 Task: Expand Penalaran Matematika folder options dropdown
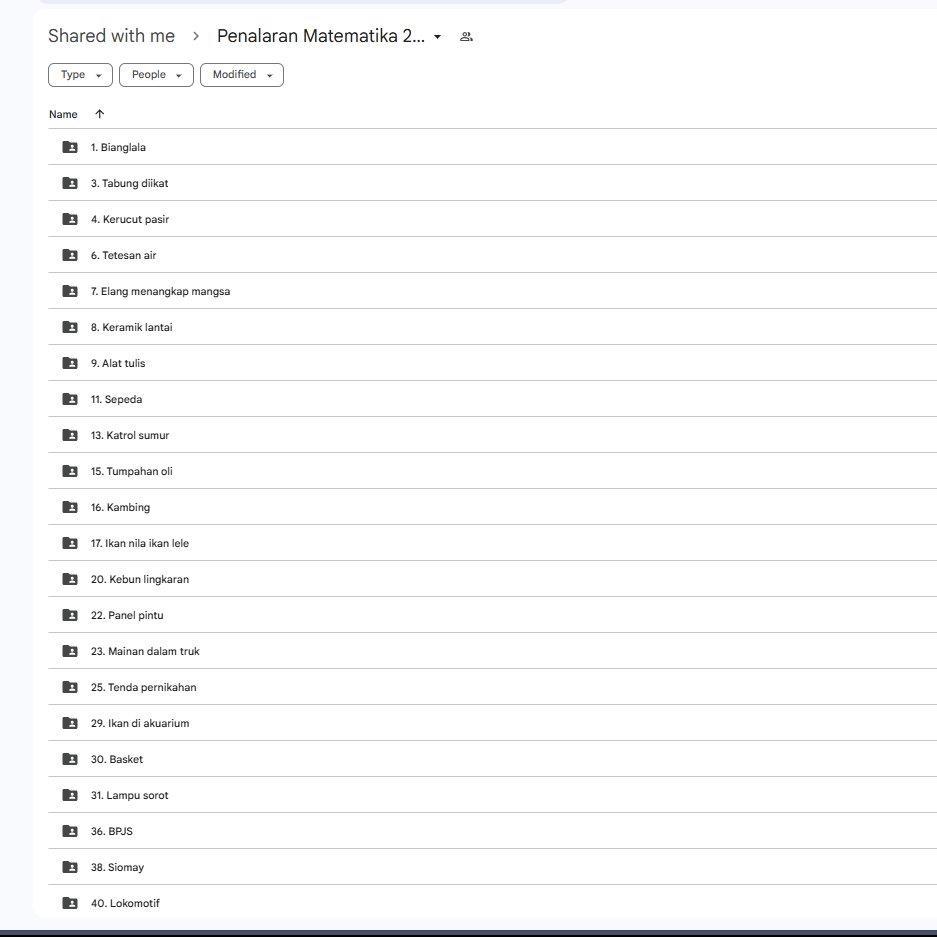437,36
